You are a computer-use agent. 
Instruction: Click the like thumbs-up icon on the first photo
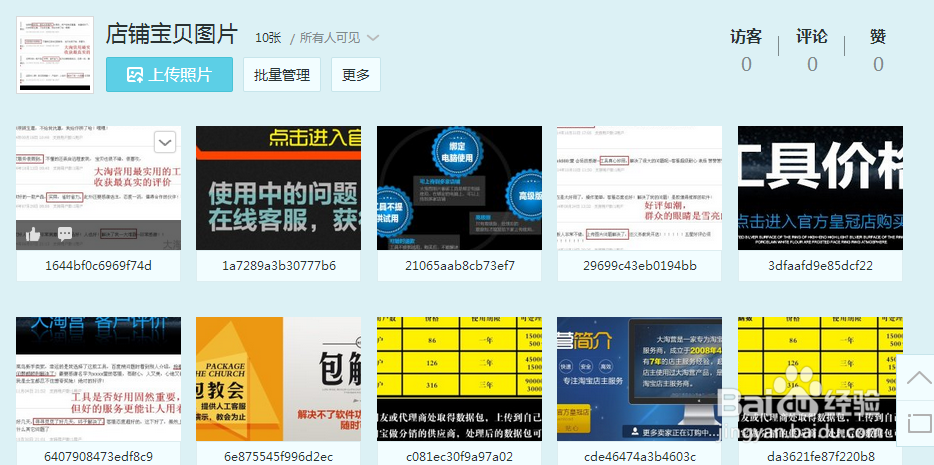[x=33, y=234]
